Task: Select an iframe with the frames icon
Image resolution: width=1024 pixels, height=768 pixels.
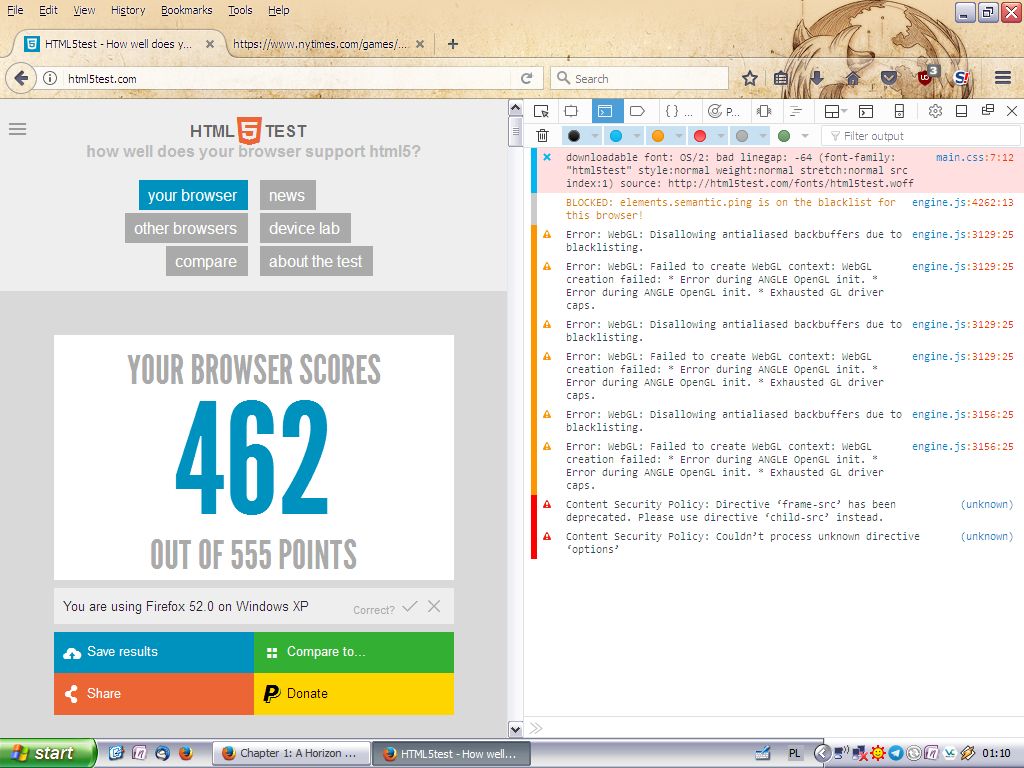Action: (835, 112)
